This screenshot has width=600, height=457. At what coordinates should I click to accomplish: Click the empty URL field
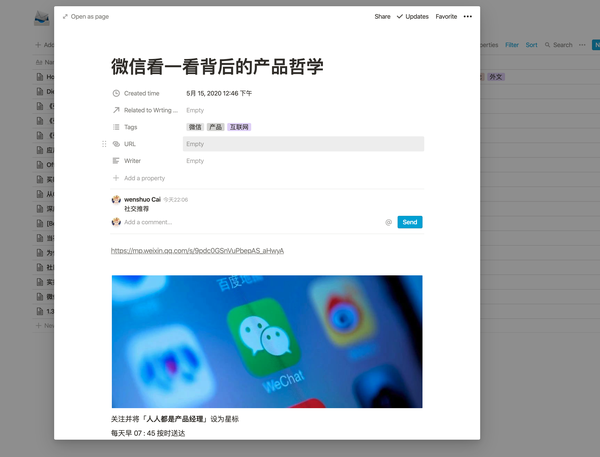click(x=303, y=144)
